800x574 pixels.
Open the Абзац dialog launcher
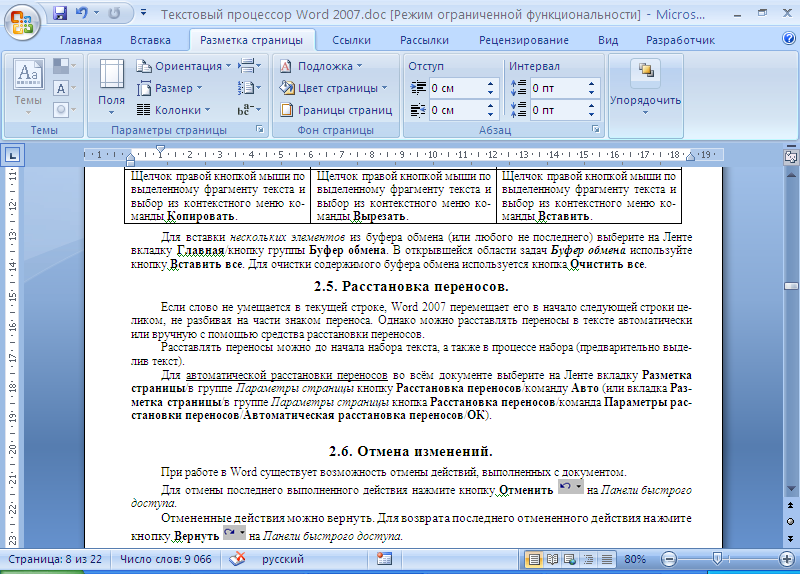click(x=595, y=130)
